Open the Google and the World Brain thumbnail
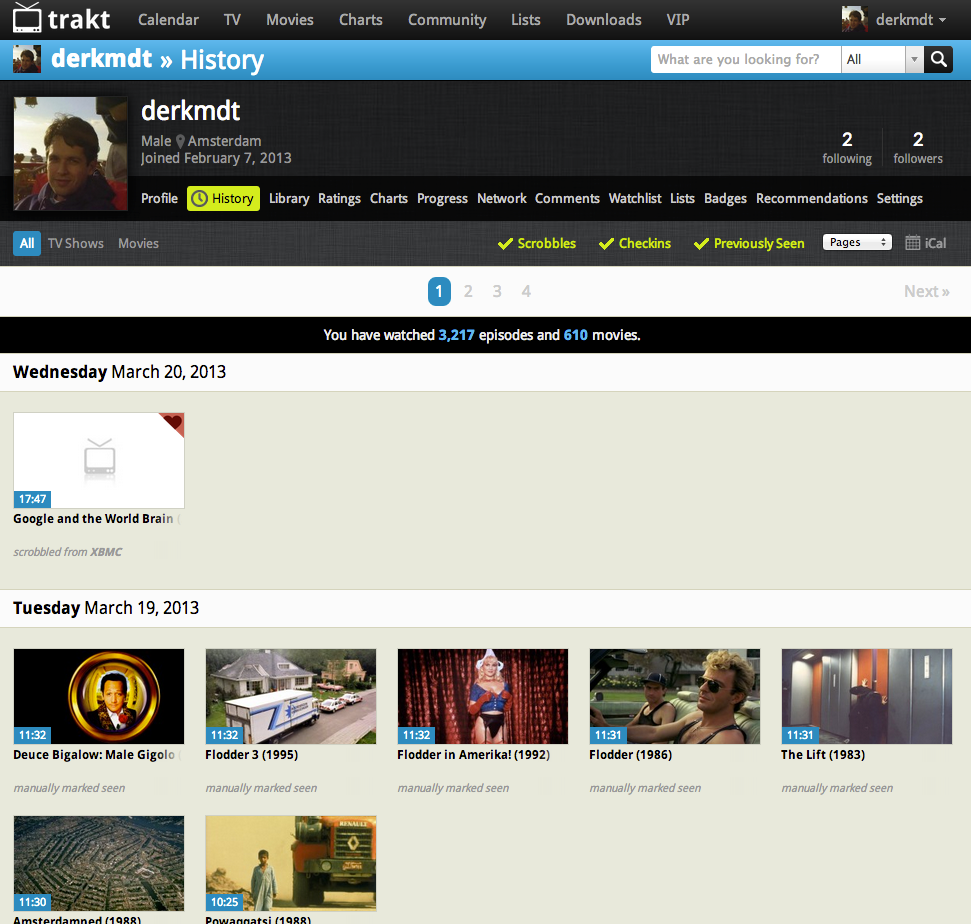The width and height of the screenshot is (971, 924). coord(99,460)
